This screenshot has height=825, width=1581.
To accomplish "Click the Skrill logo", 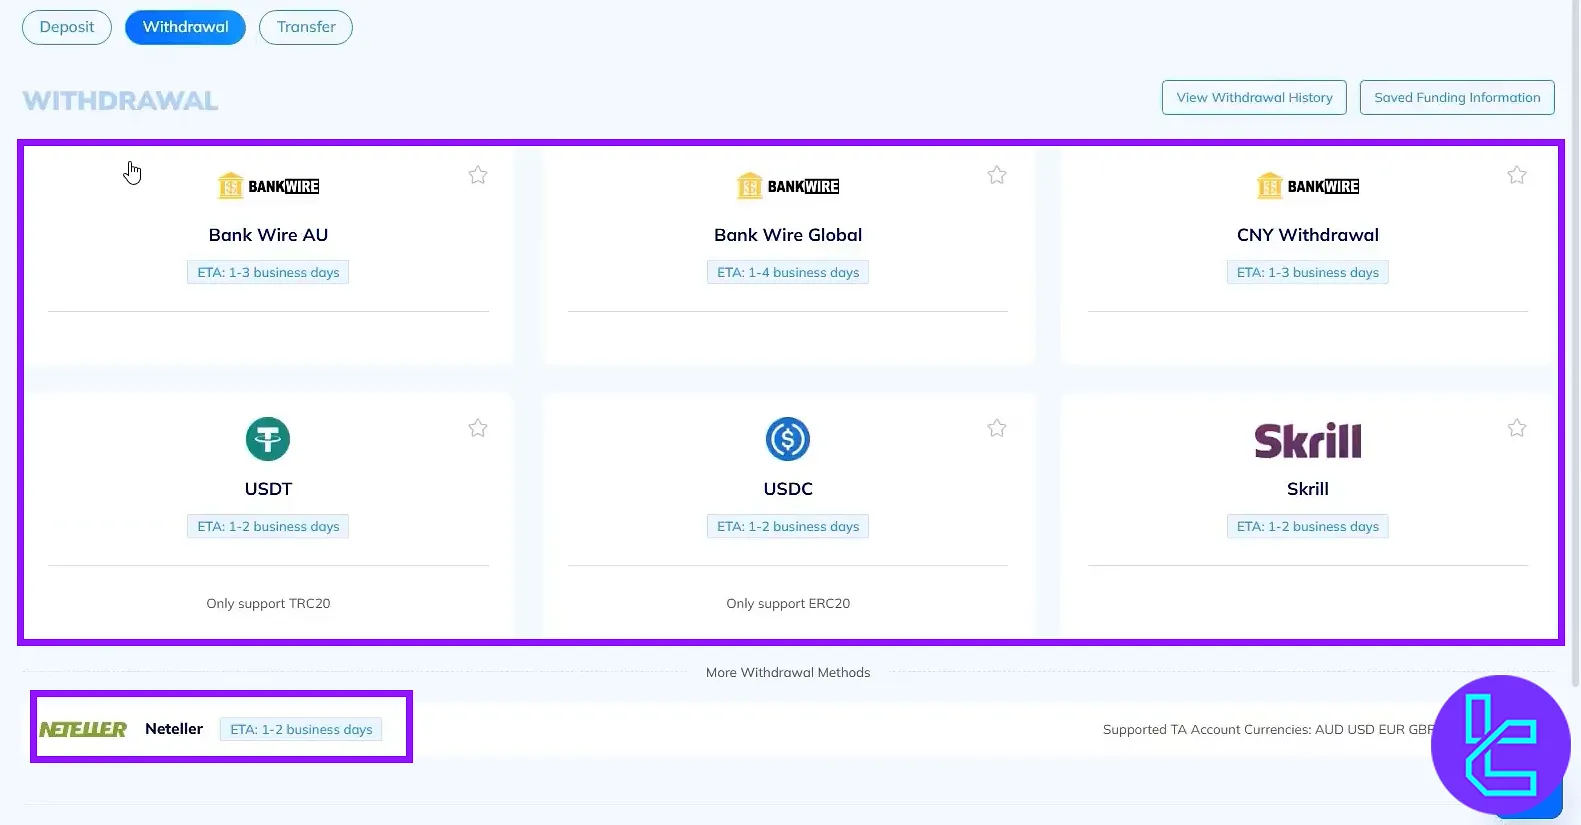I will click(1308, 440).
